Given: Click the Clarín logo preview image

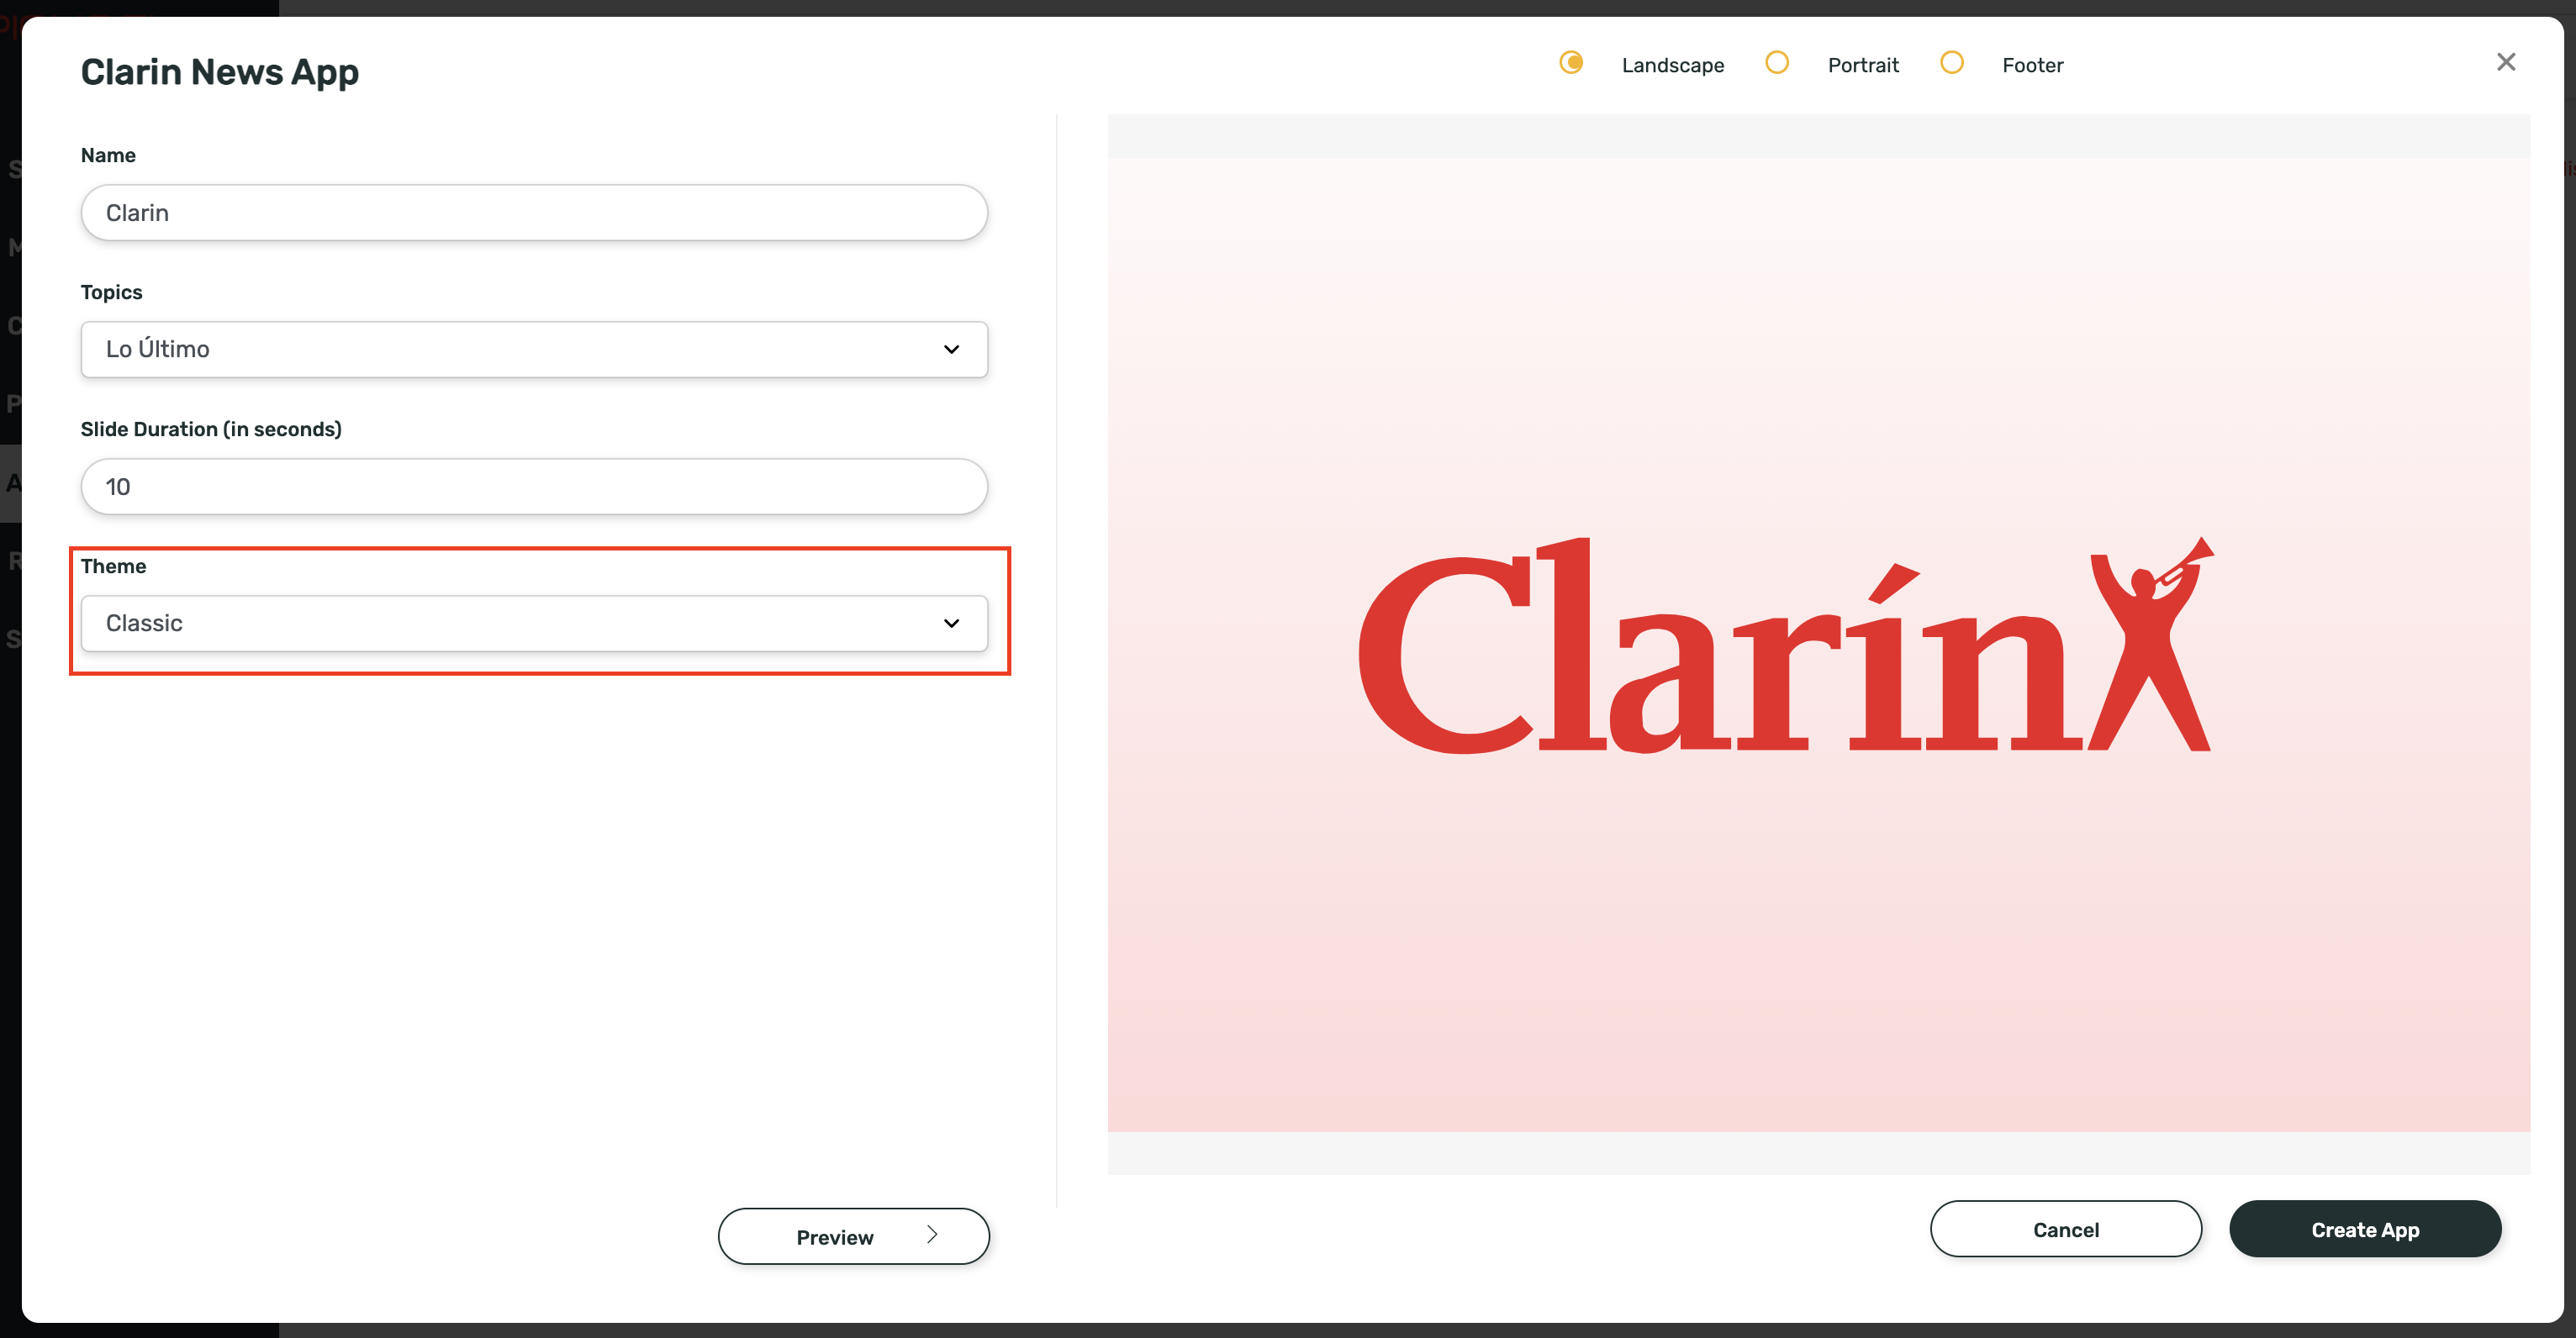Looking at the screenshot, I should (1786, 645).
